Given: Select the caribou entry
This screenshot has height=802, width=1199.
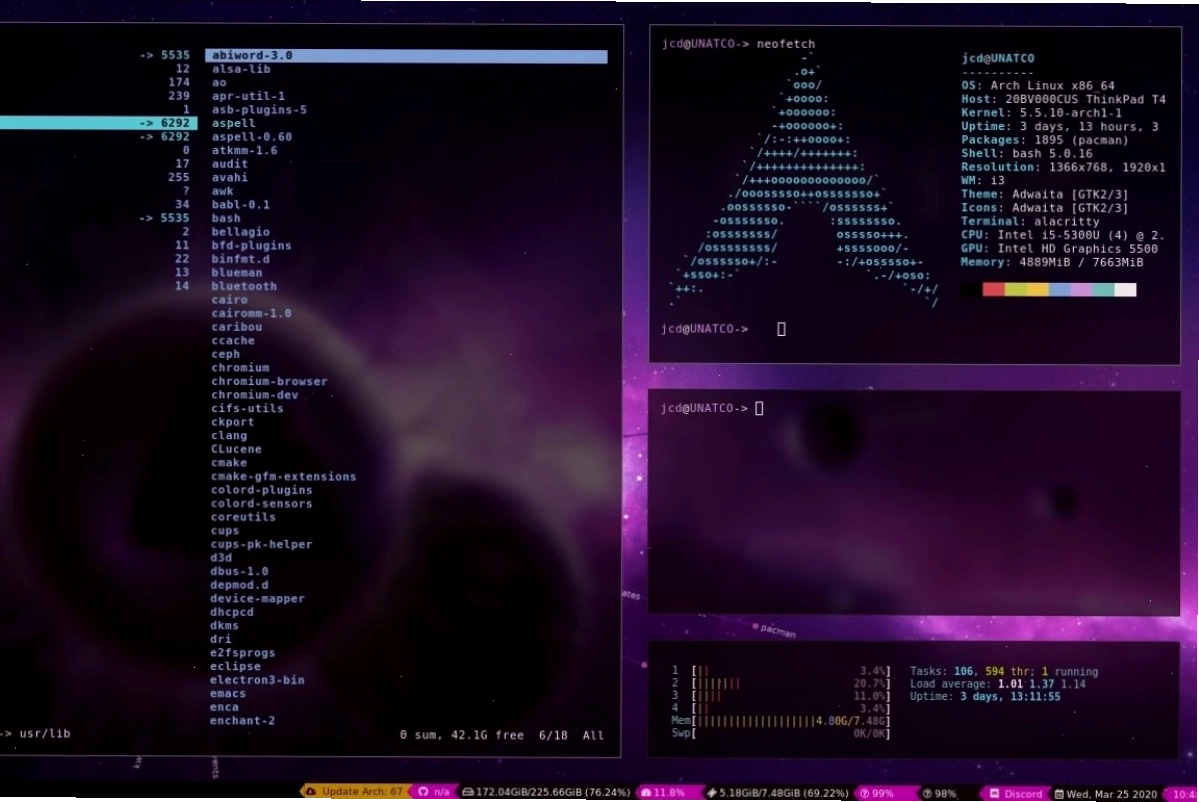Looking at the screenshot, I should (237, 326).
